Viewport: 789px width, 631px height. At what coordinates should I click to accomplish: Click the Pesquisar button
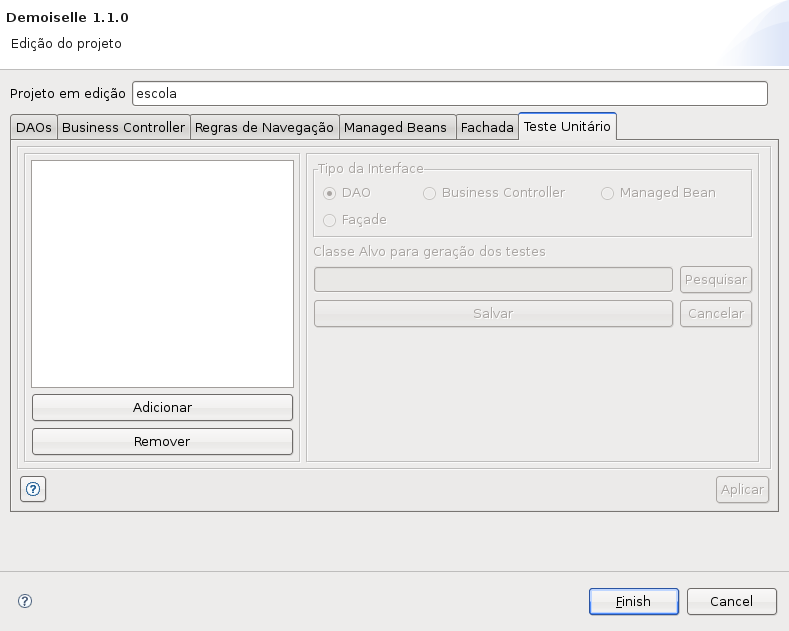(x=715, y=279)
